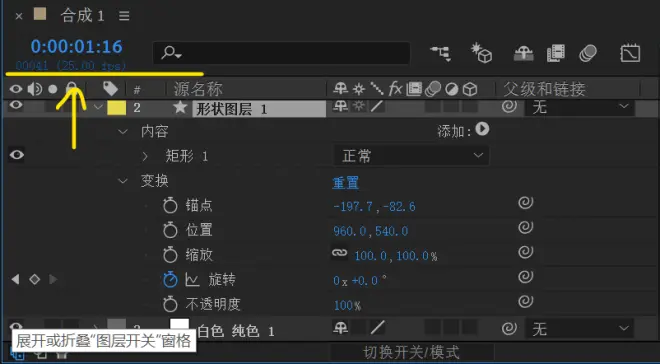Click the label tag column header
The image size is (660, 364).
point(110,89)
